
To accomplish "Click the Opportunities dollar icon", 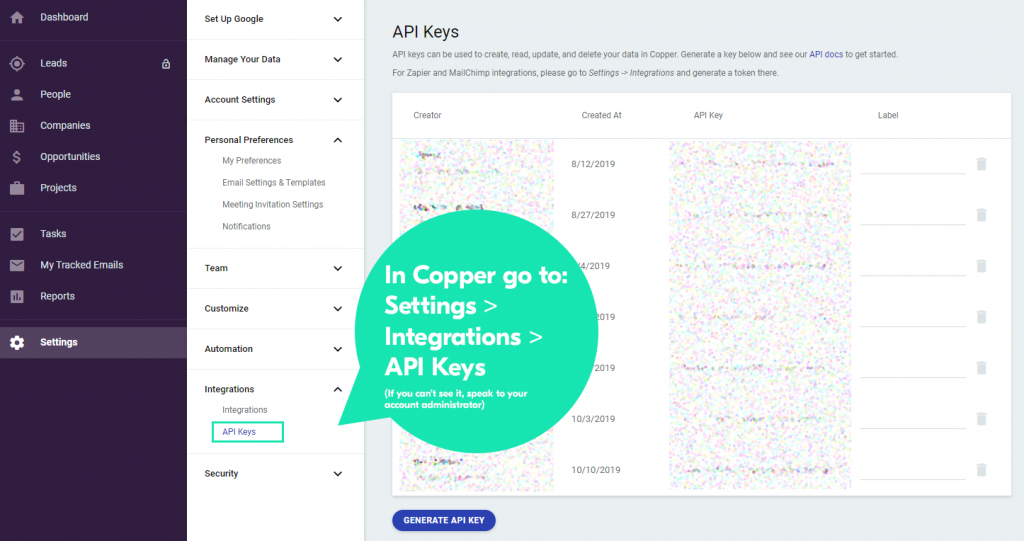I will 17,157.
